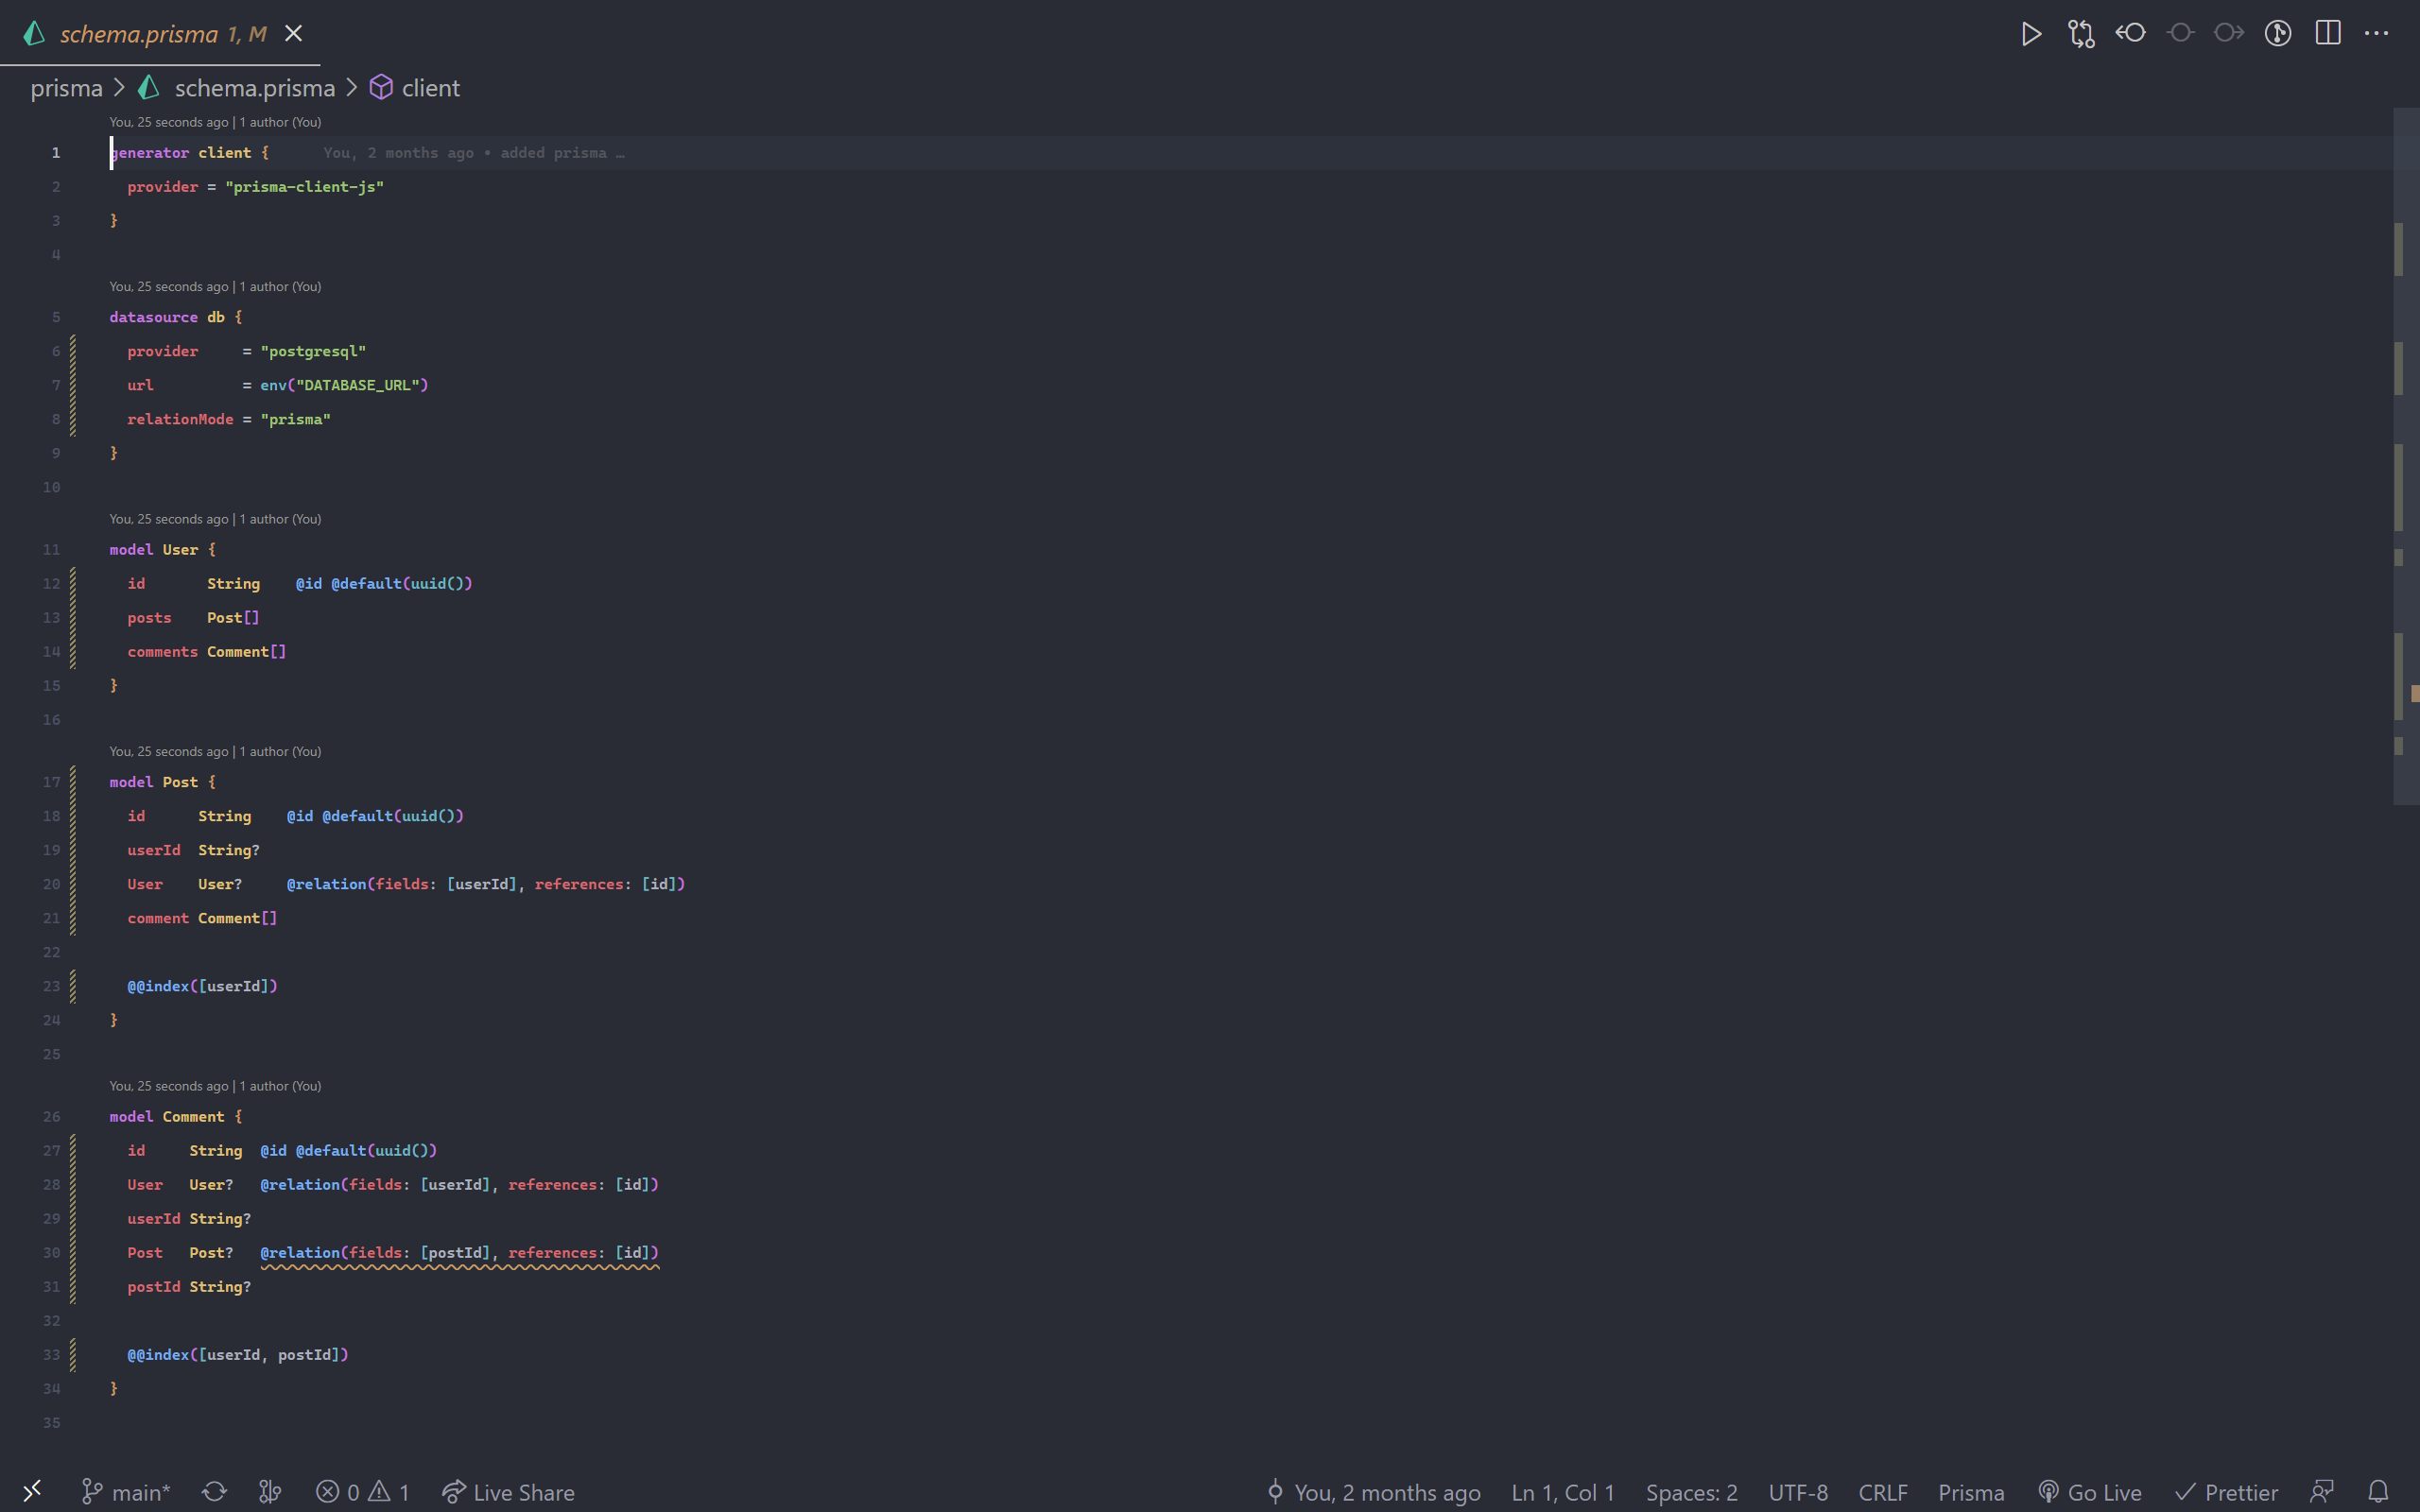Click Ln 1, Col 1 to jump to a line

(x=1563, y=1492)
